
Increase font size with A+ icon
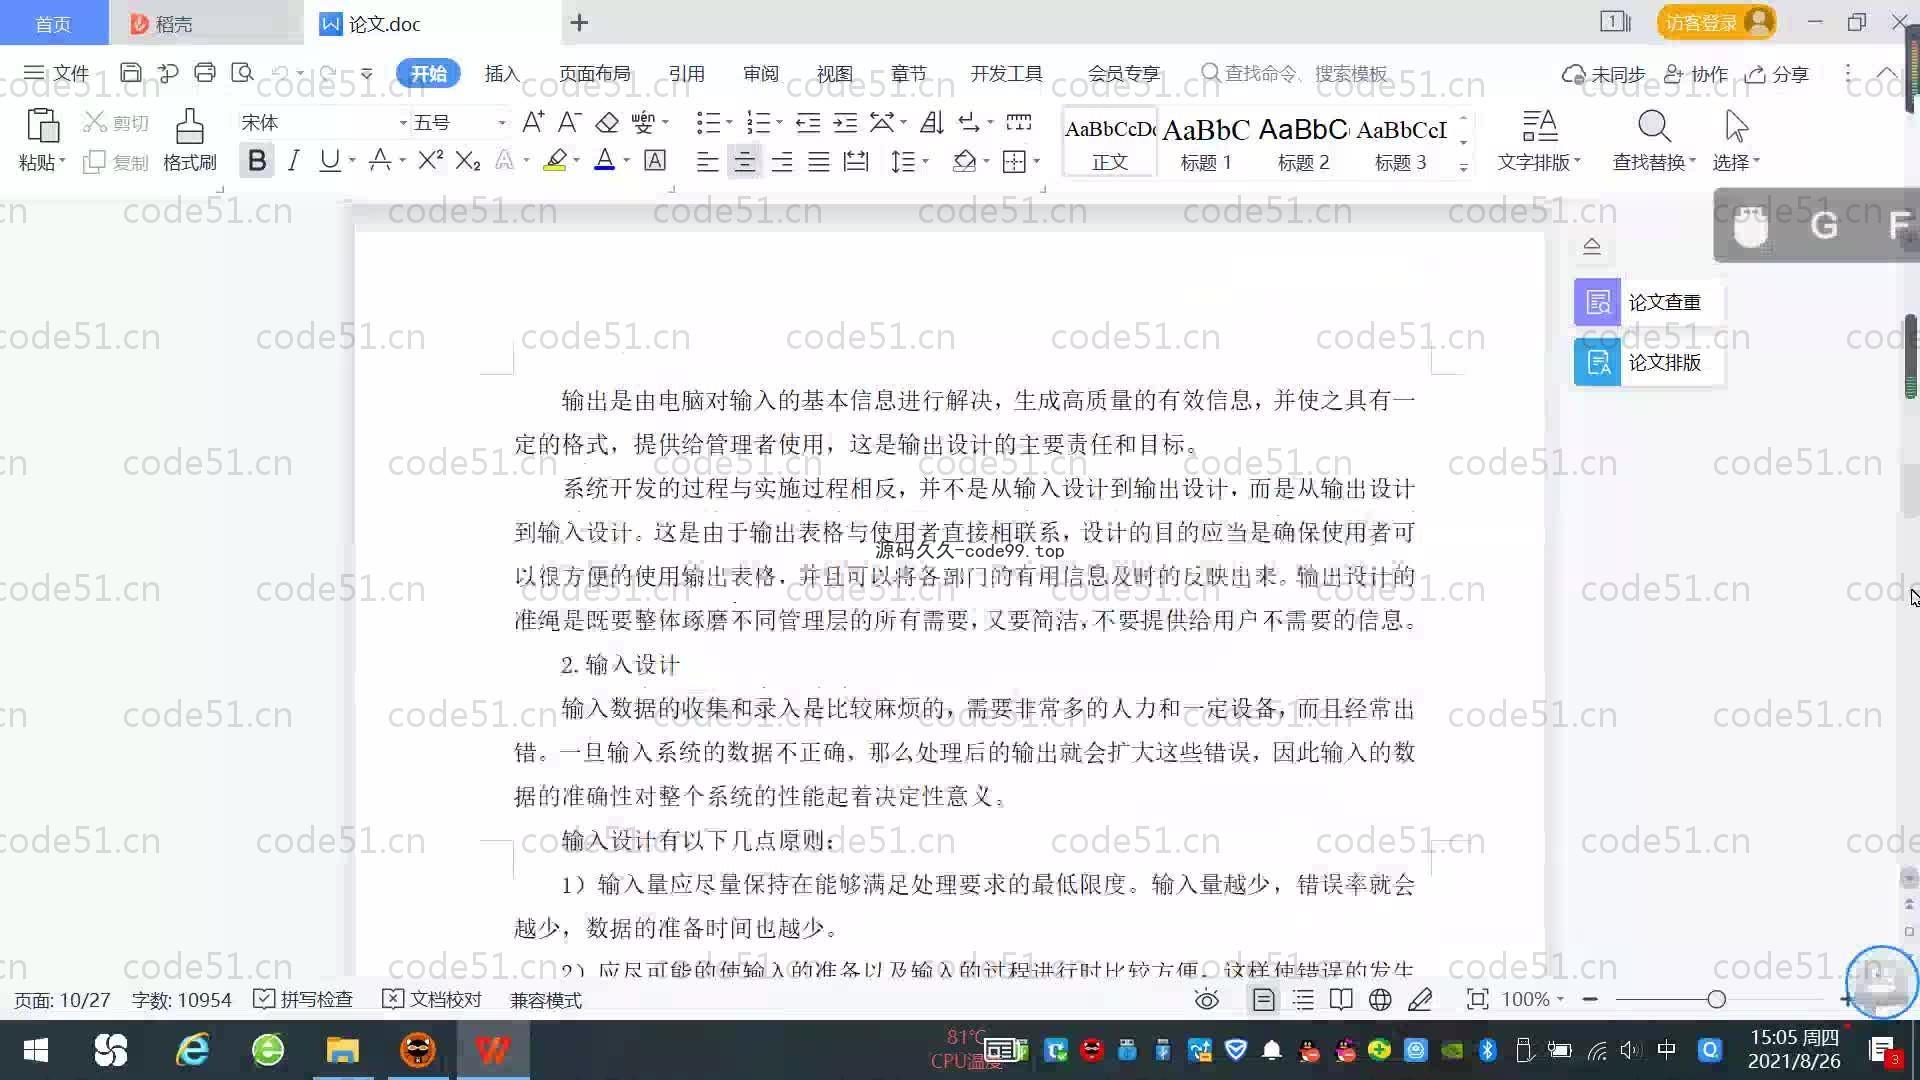[x=533, y=122]
